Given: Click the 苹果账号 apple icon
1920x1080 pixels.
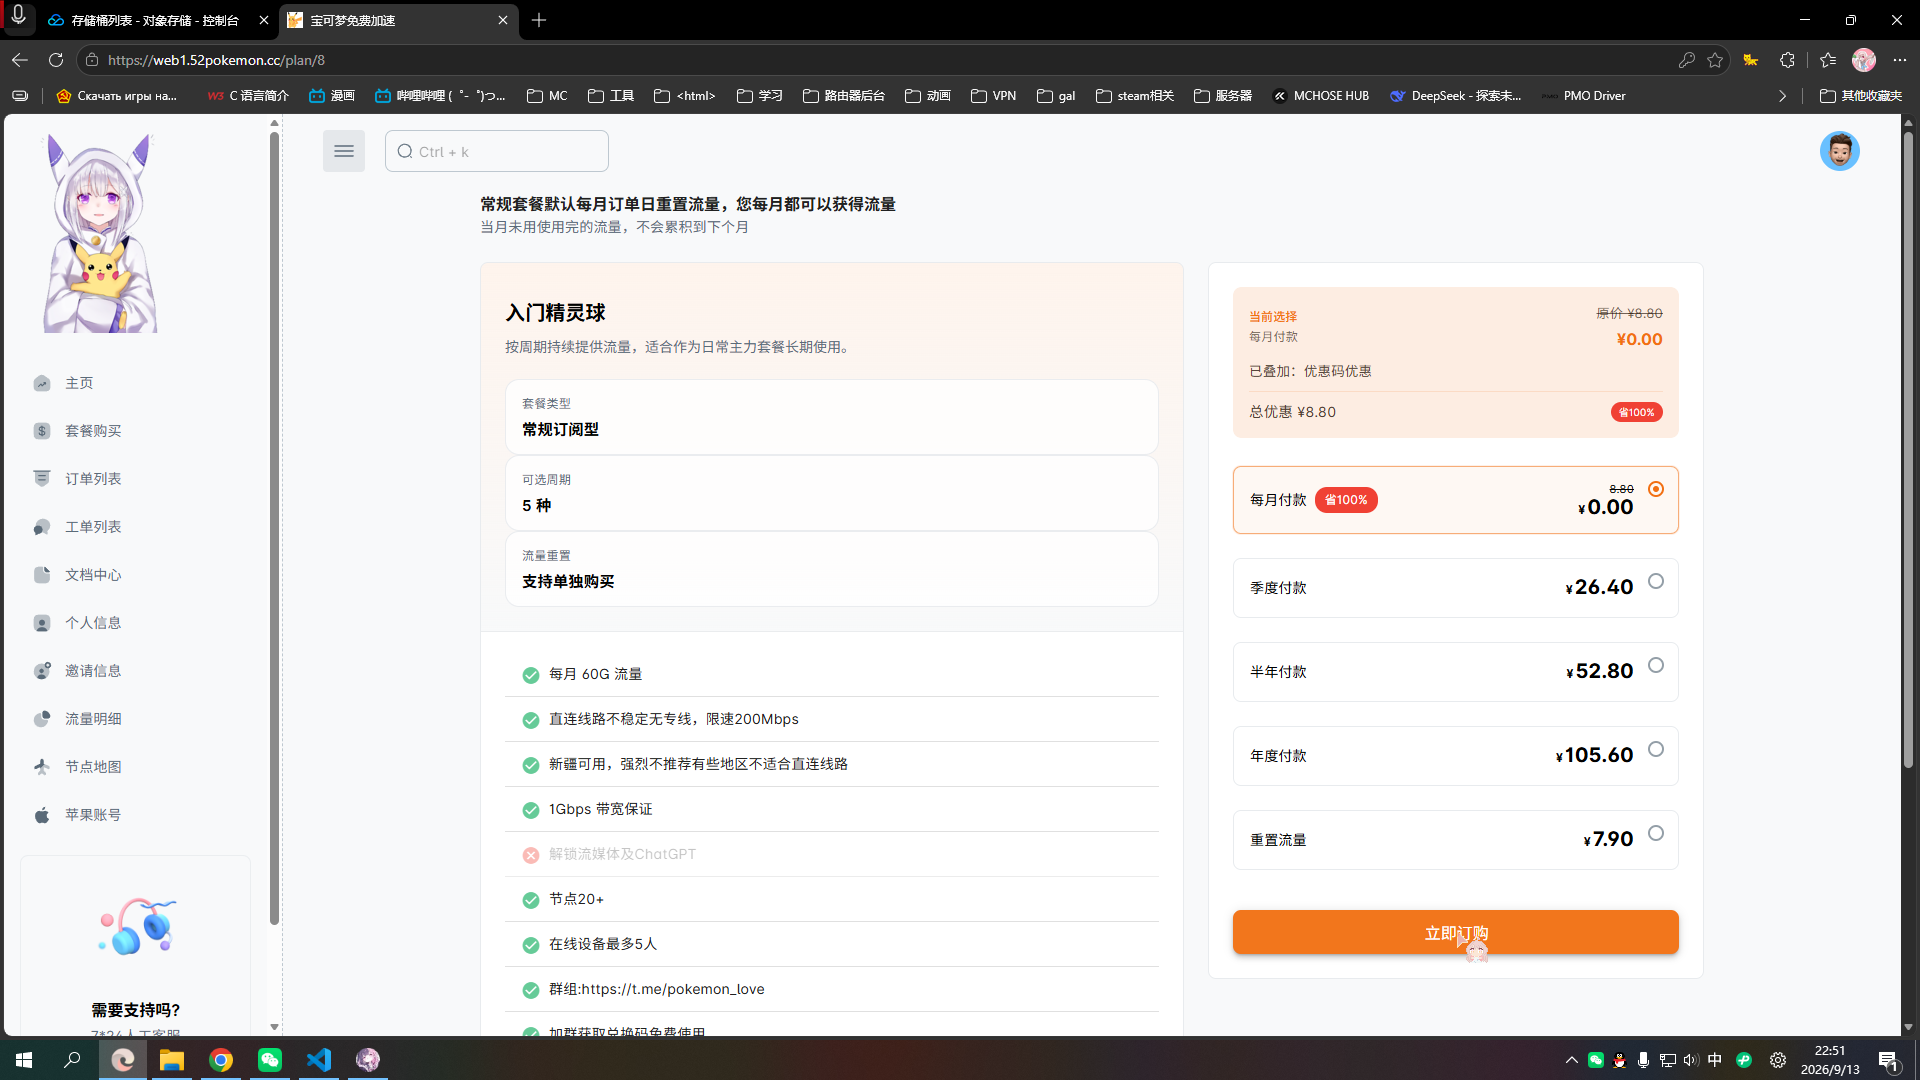Looking at the screenshot, I should [42, 815].
